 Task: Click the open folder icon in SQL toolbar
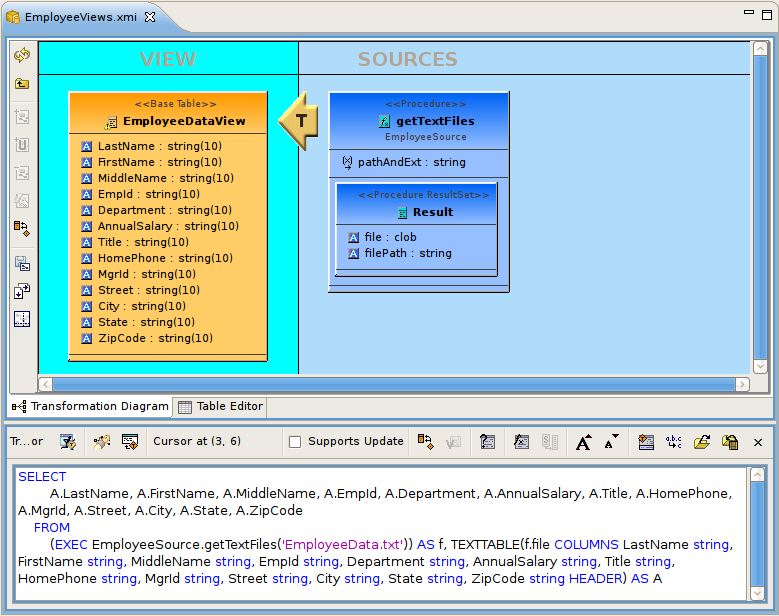coord(702,441)
